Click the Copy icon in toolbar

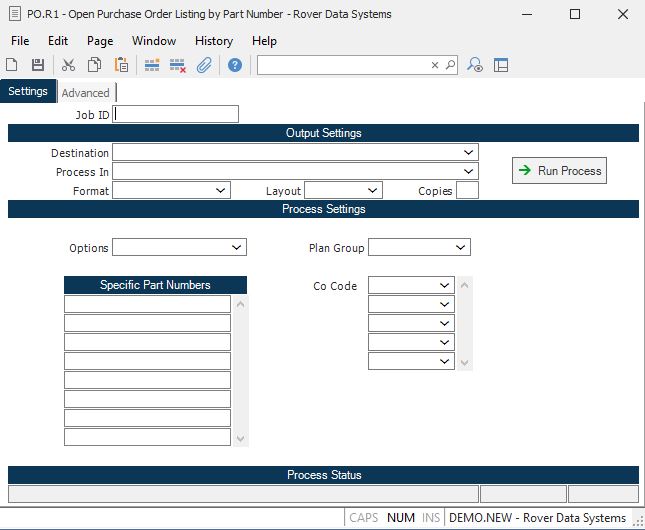click(x=94, y=65)
